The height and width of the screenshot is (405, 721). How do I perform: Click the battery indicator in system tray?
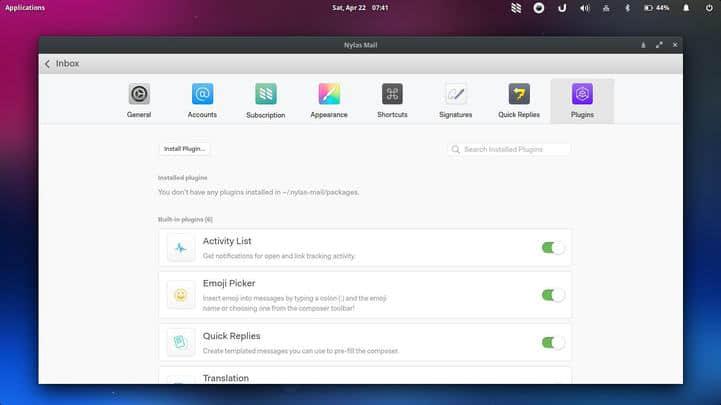click(x=657, y=8)
